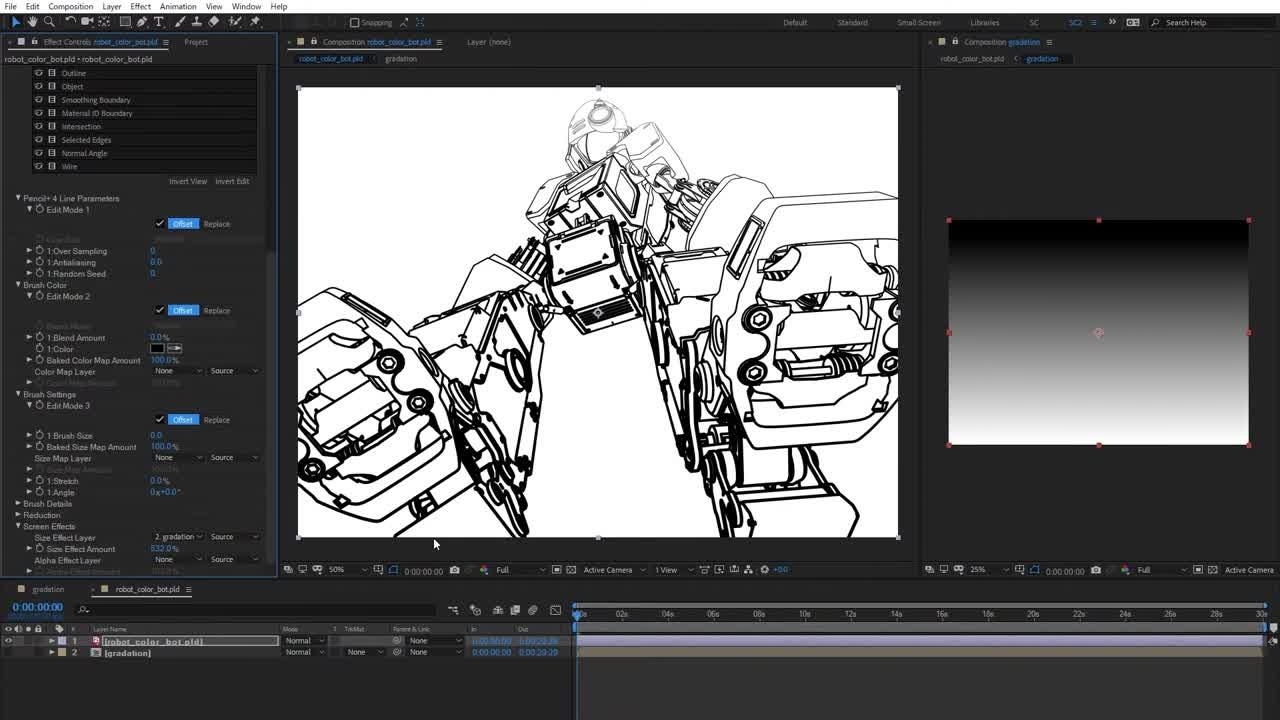Open the Animation menu
The height and width of the screenshot is (720, 1280).
(x=177, y=7)
